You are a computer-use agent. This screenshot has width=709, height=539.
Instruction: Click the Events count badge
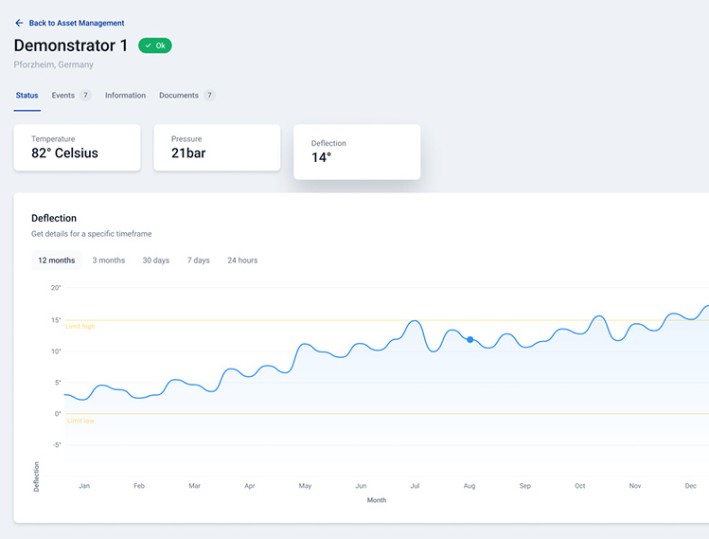coord(85,96)
